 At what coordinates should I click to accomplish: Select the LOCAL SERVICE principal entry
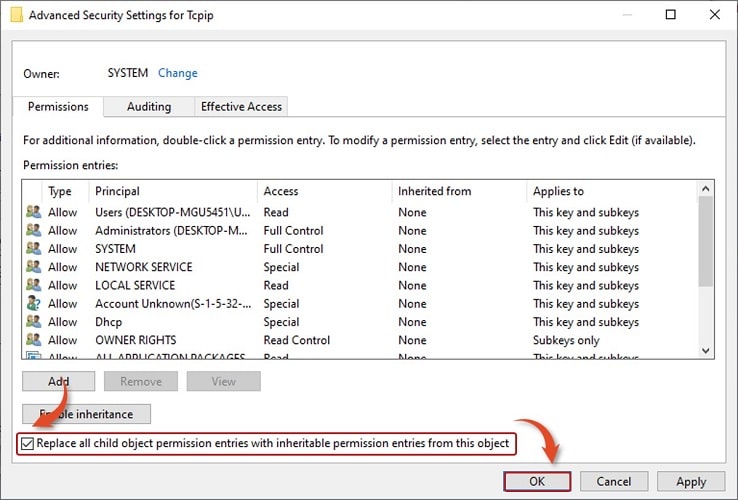pos(135,285)
